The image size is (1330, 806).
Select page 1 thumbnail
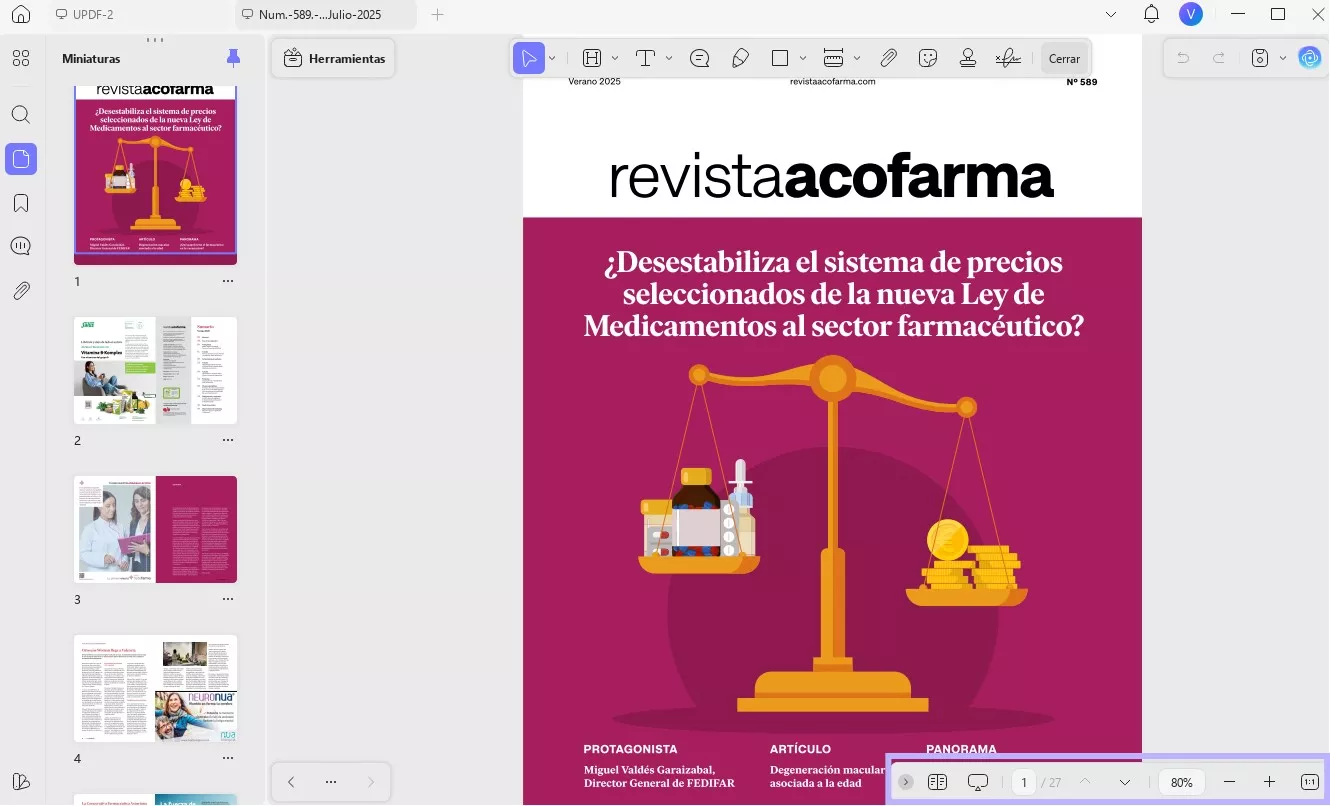coord(155,173)
